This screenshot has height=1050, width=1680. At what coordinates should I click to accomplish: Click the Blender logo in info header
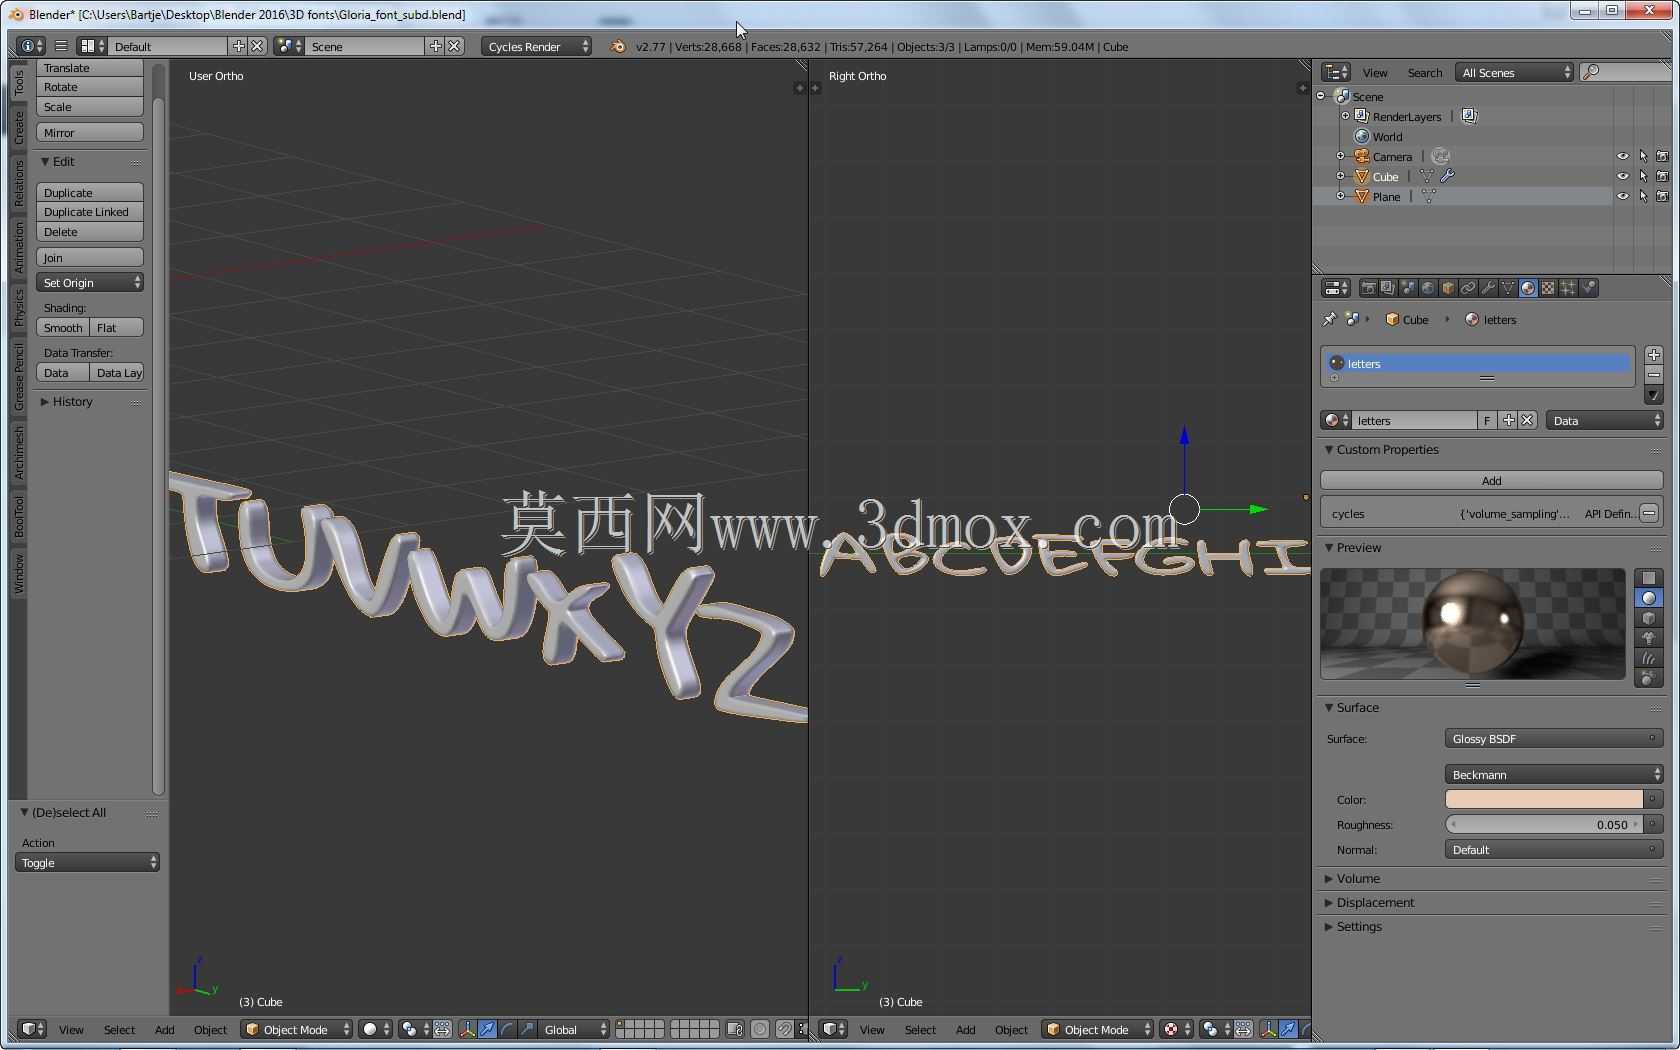click(x=618, y=46)
